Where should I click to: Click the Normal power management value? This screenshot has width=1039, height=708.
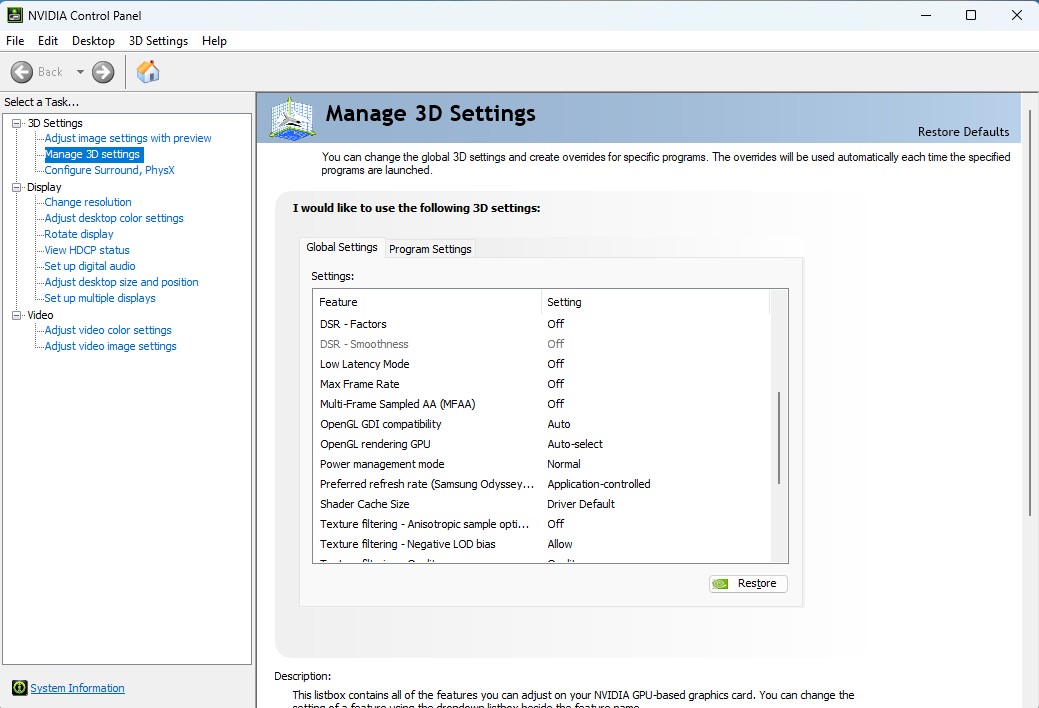click(x=564, y=463)
